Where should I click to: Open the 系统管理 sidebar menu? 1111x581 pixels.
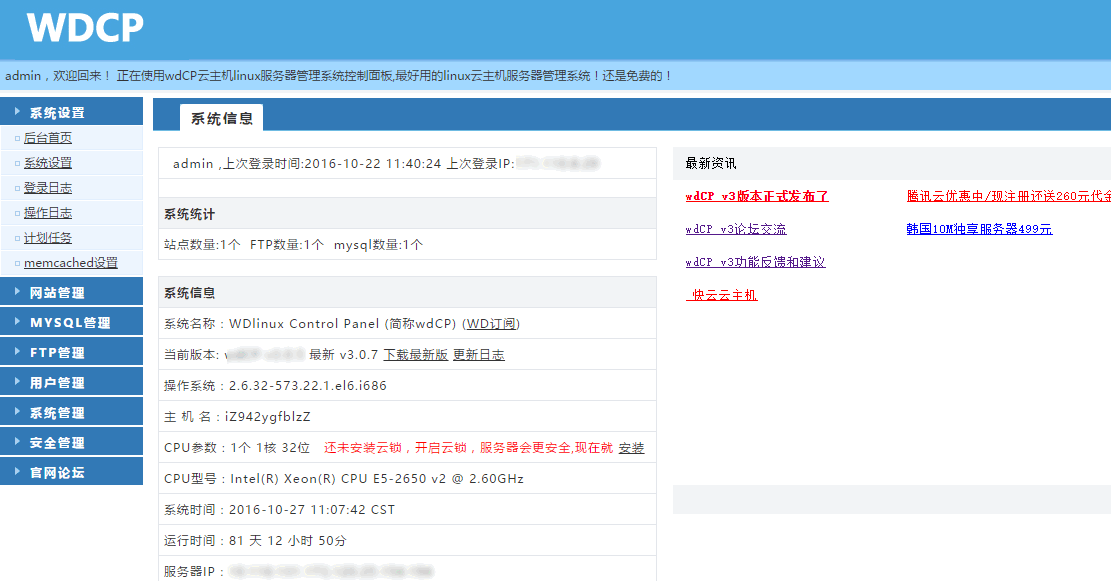pos(57,413)
